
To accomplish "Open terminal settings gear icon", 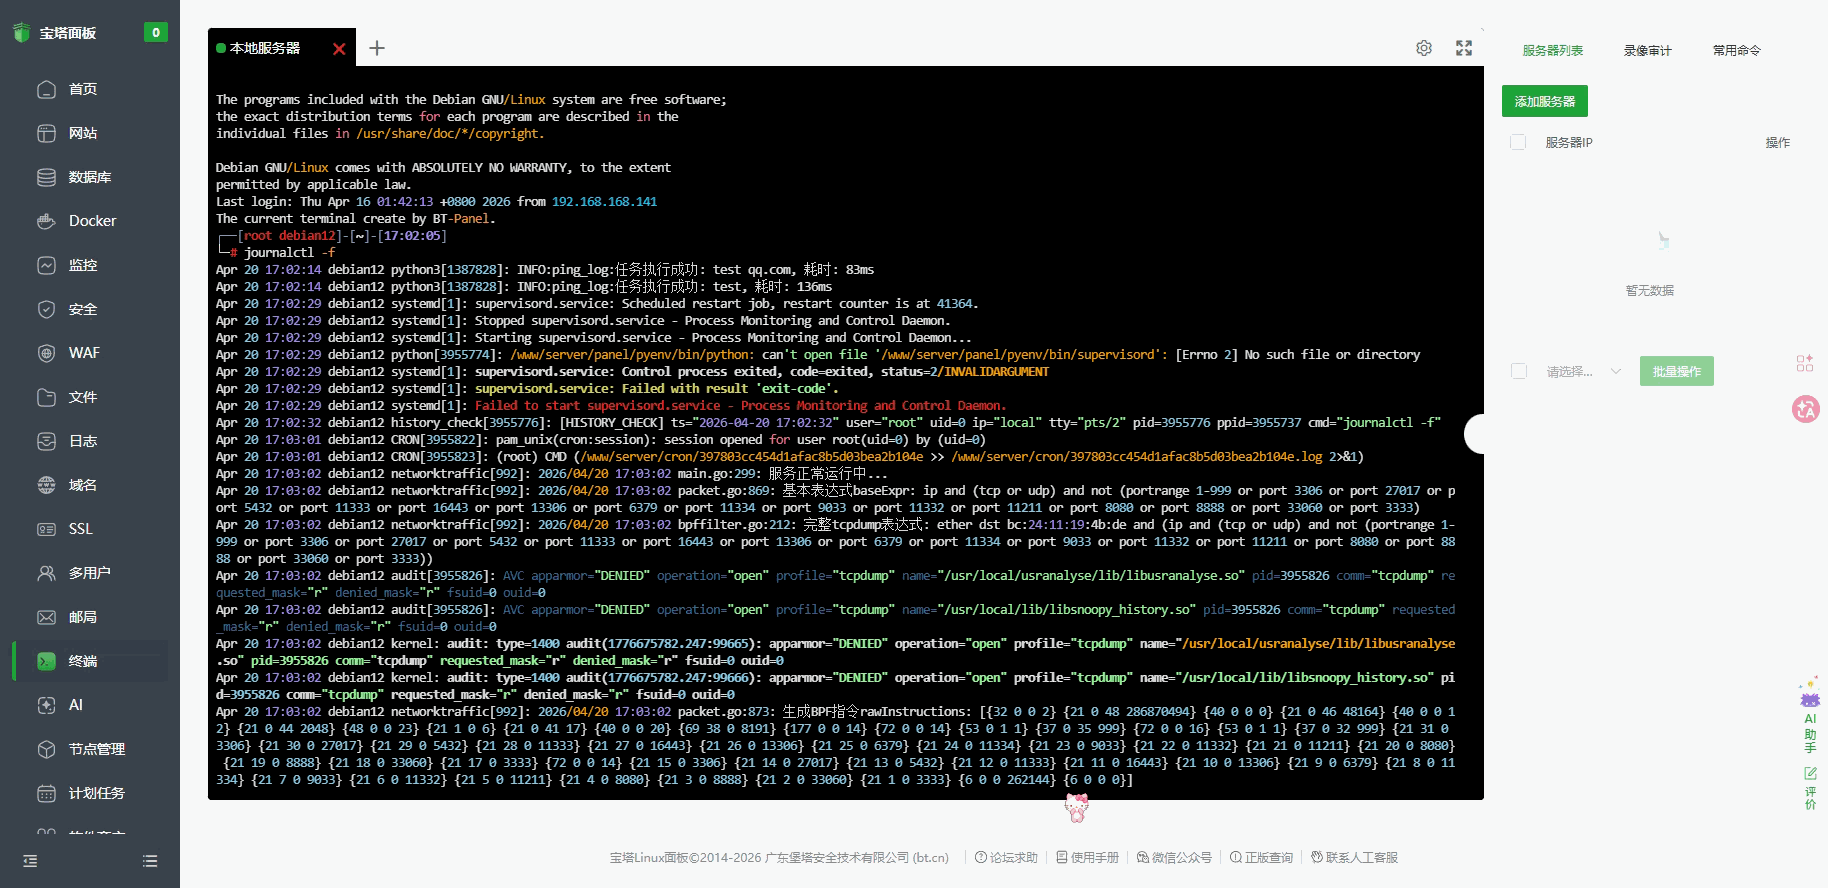I will tap(1424, 48).
